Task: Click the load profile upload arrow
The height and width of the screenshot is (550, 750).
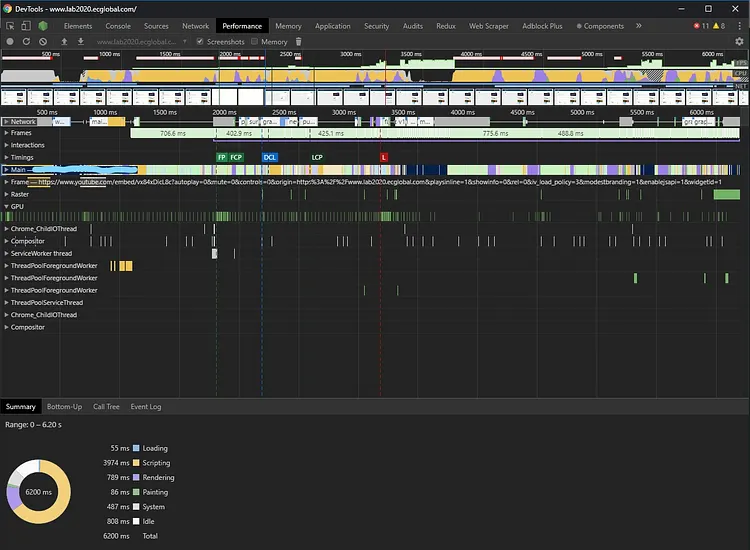Action: click(64, 42)
